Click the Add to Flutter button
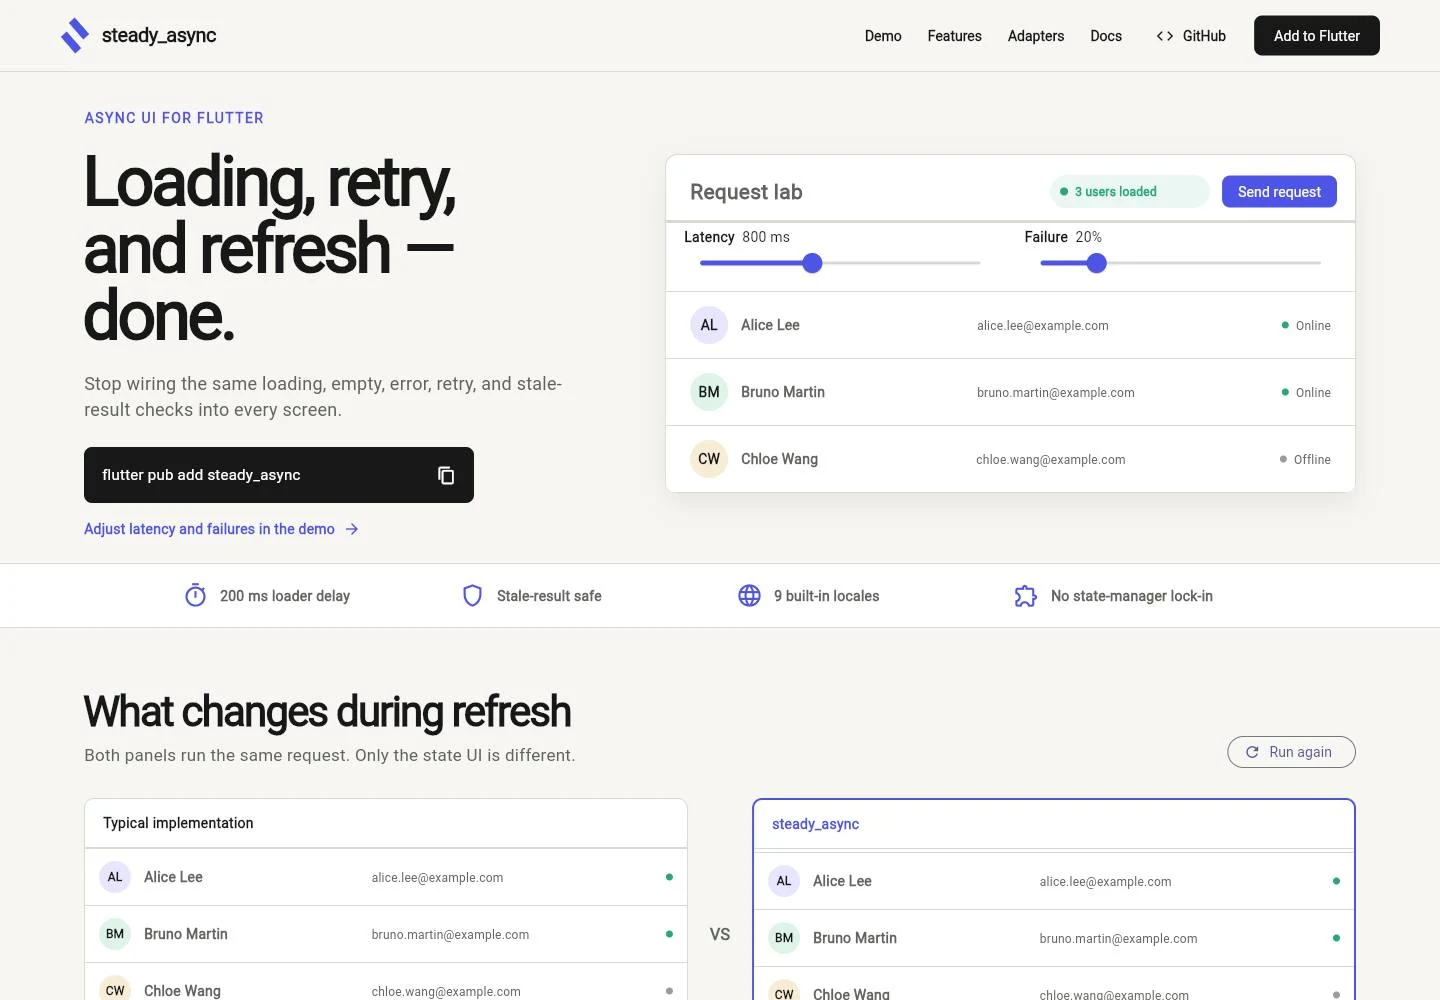Viewport: 1440px width, 1000px height. tap(1317, 36)
